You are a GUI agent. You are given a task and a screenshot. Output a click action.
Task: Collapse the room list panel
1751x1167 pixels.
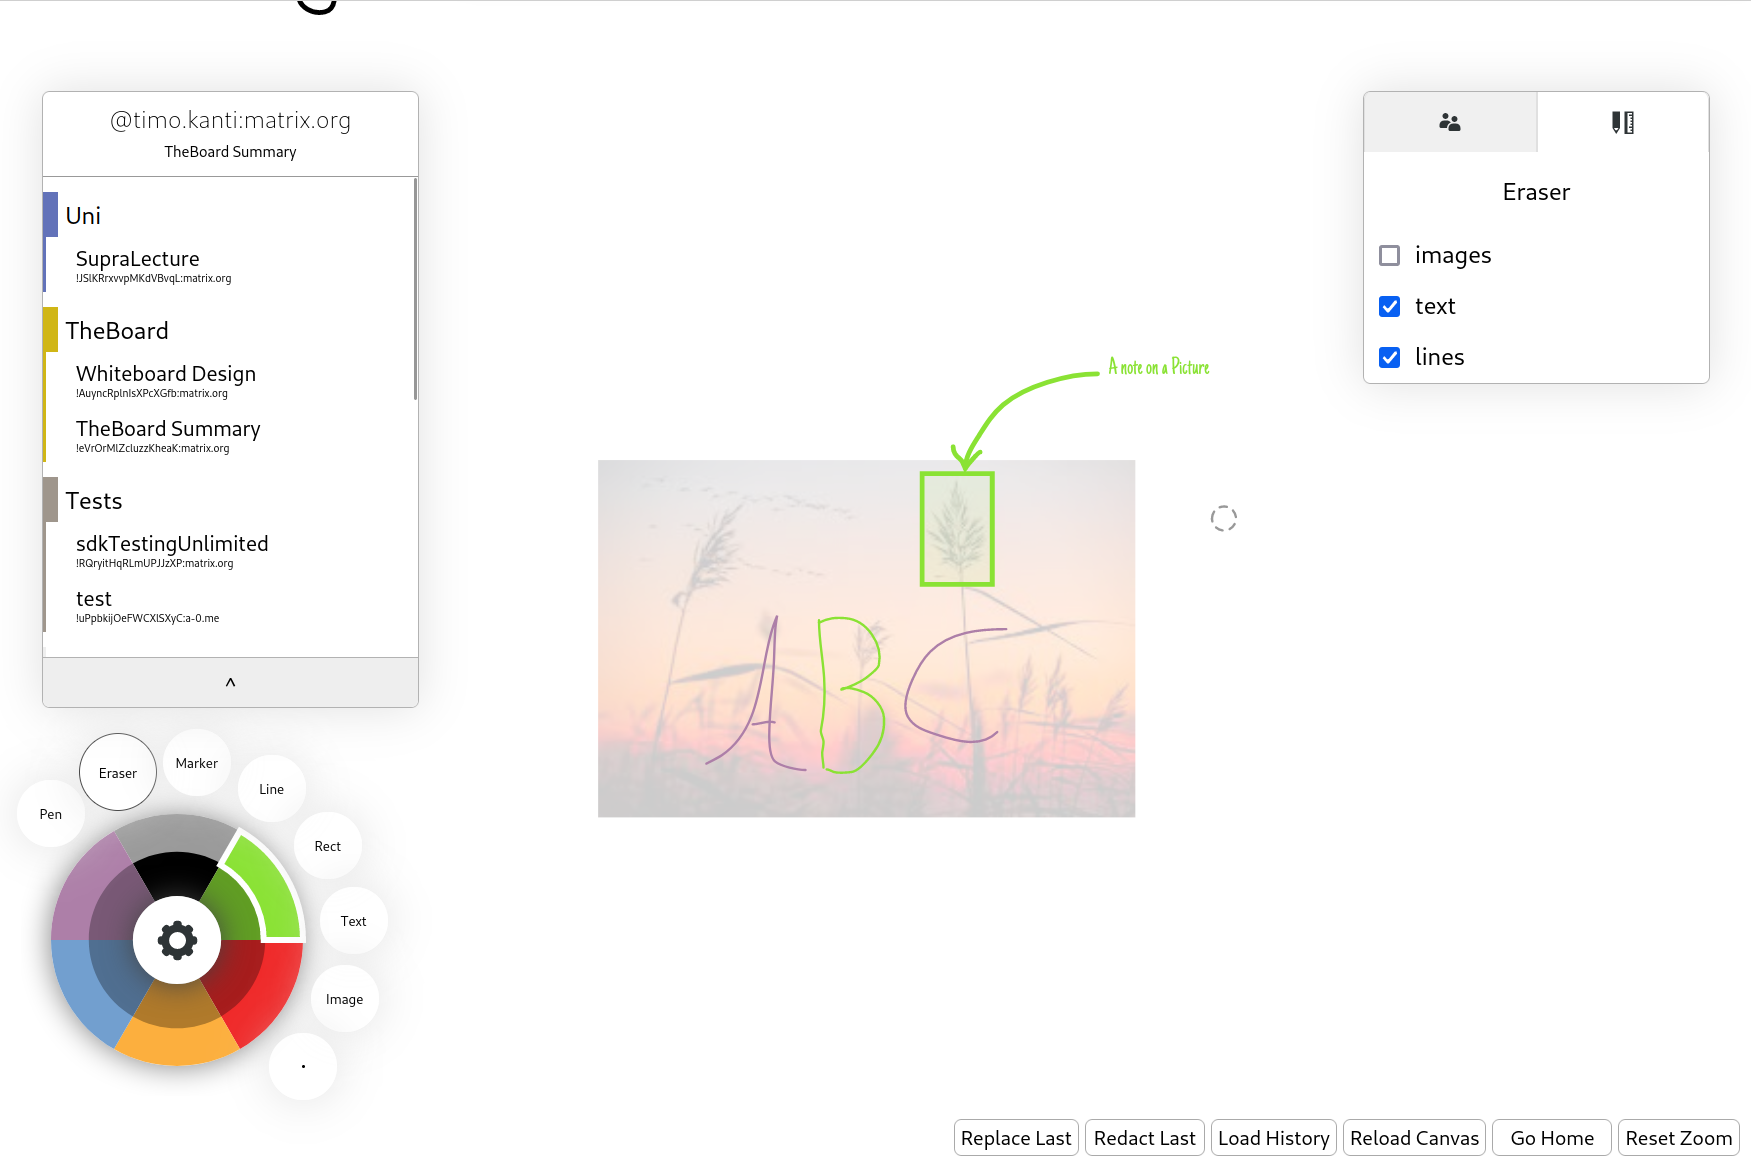point(230,683)
